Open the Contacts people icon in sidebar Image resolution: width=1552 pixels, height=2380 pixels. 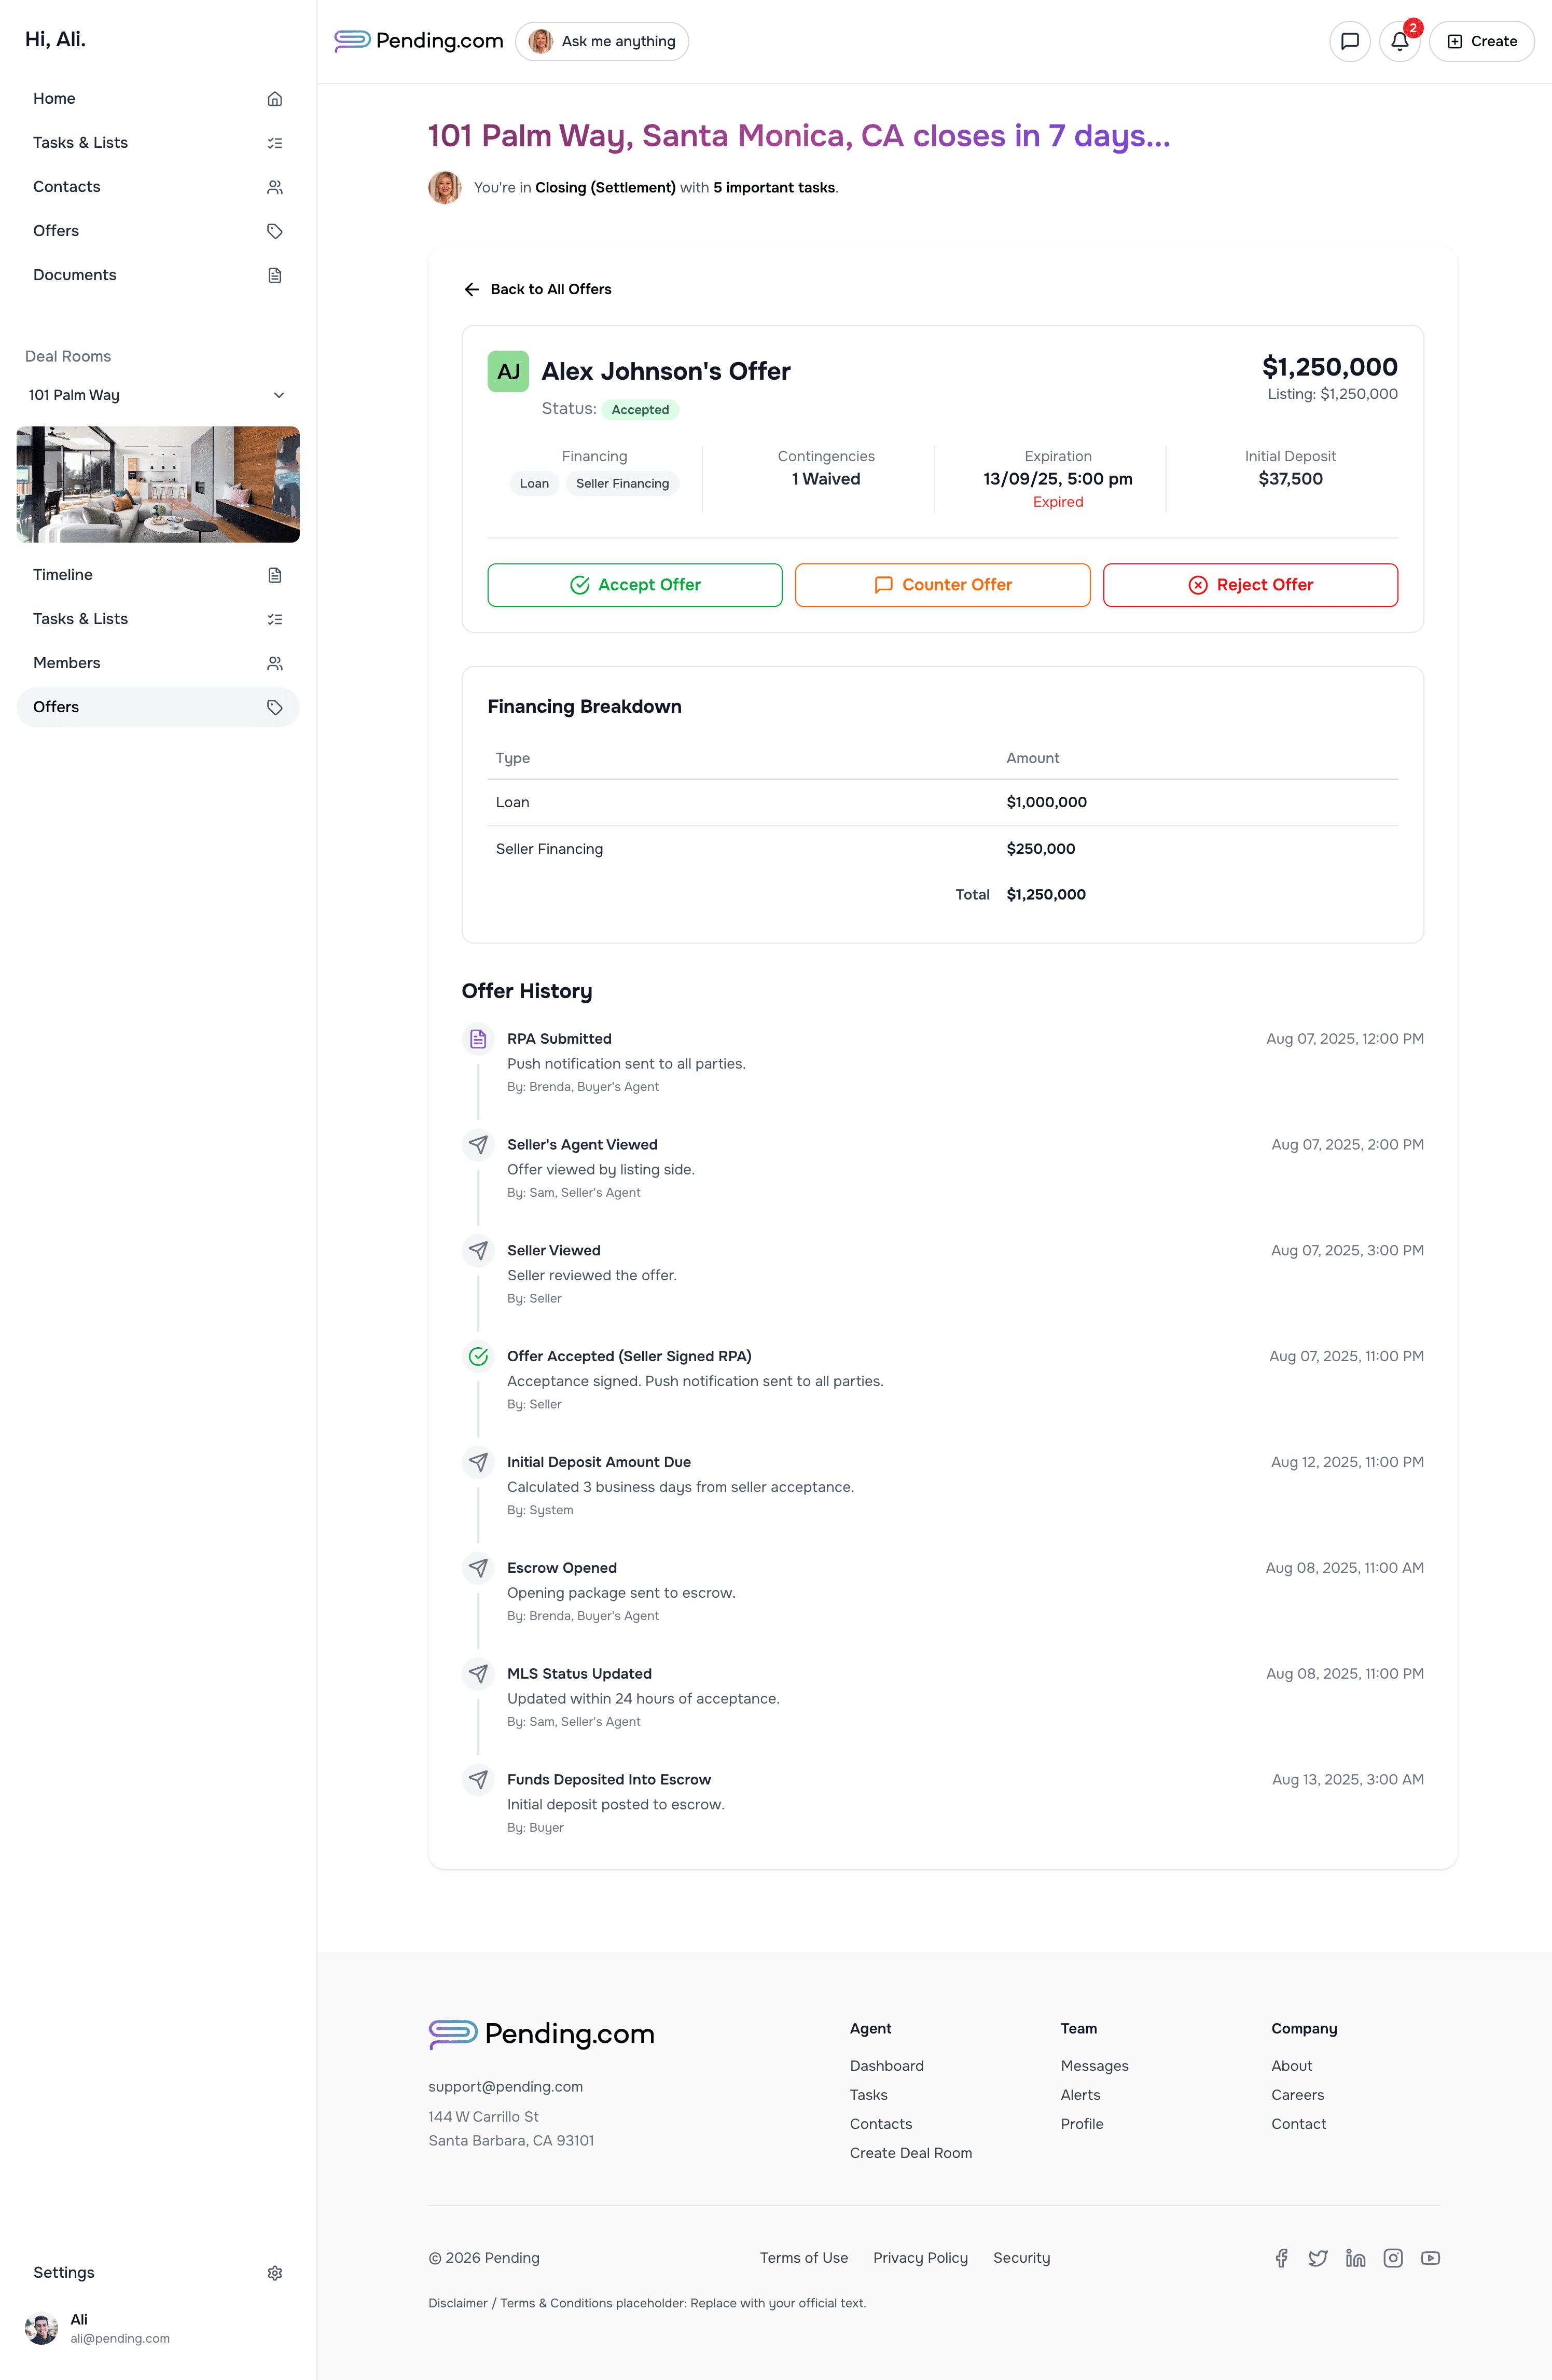[275, 186]
